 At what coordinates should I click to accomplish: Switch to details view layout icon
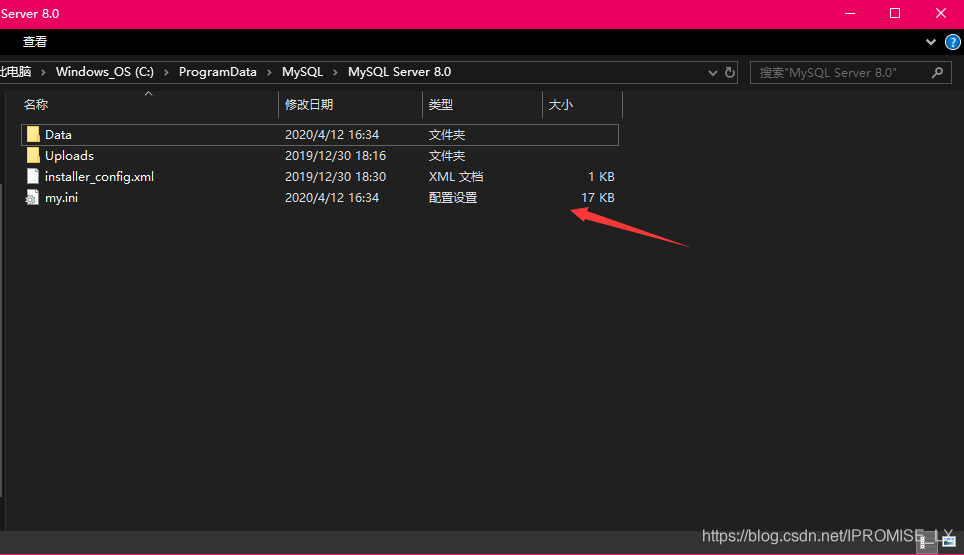926,541
